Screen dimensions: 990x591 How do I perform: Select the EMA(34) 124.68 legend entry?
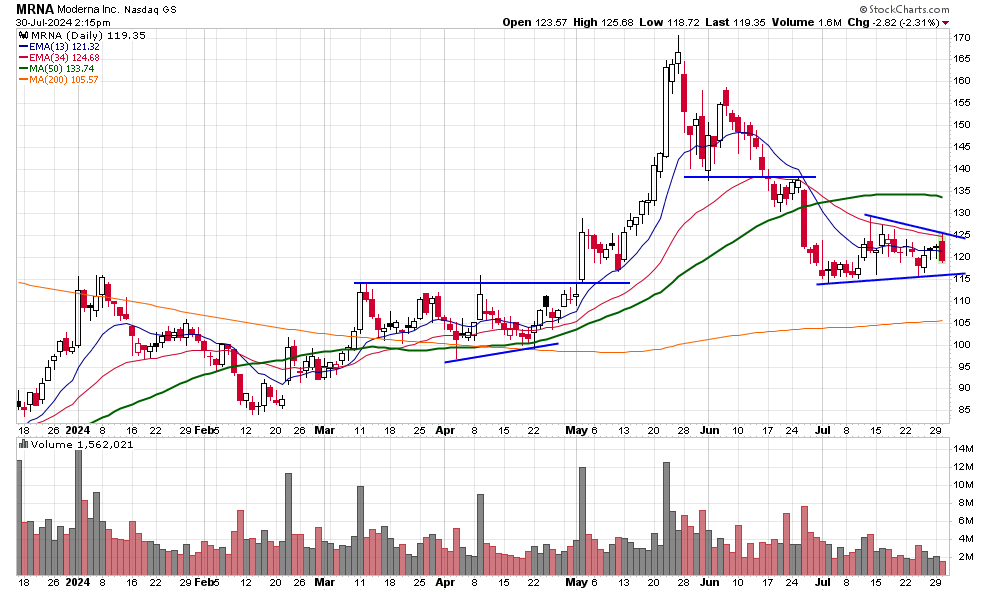[x=64, y=57]
